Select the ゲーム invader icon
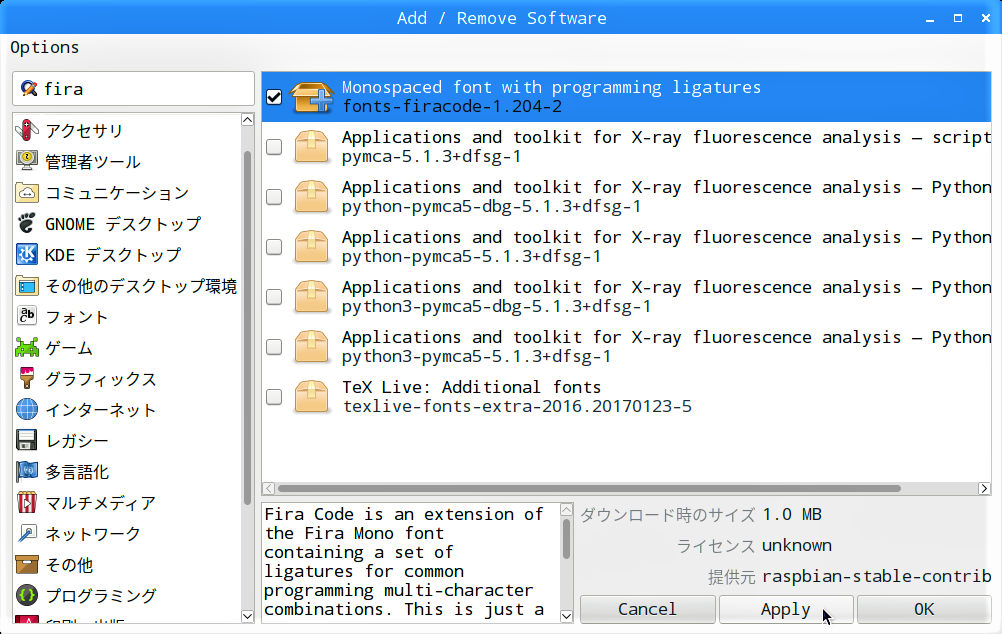This screenshot has height=634, width=1002. 27,348
